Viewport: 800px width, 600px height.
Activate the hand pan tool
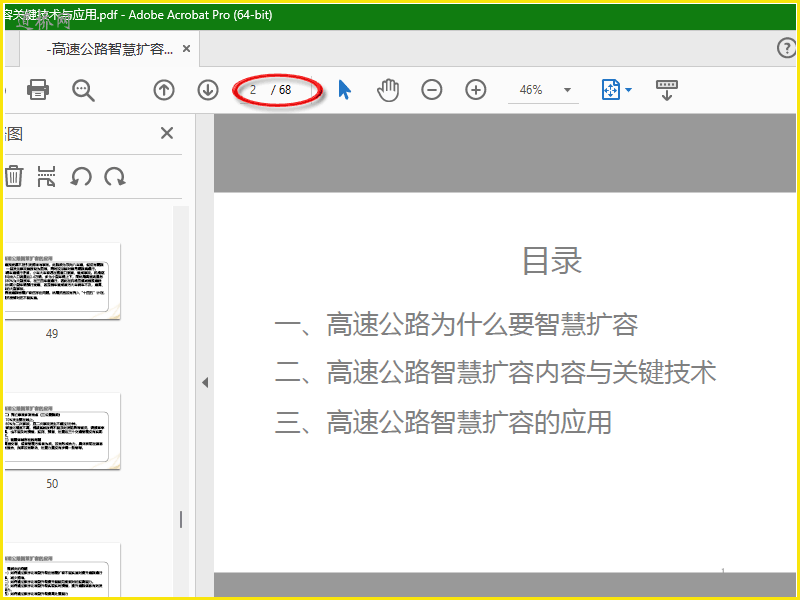tap(388, 90)
